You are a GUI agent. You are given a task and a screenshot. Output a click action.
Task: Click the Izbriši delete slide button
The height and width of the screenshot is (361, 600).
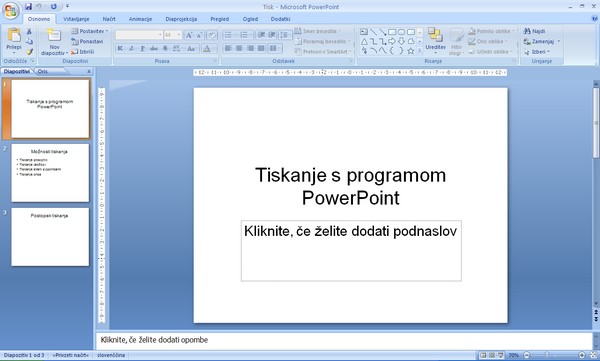[x=83, y=51]
